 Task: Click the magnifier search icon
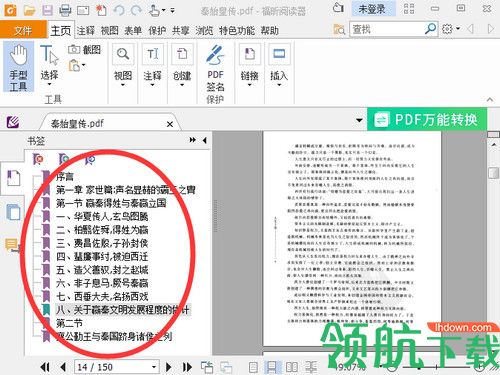(x=430, y=29)
